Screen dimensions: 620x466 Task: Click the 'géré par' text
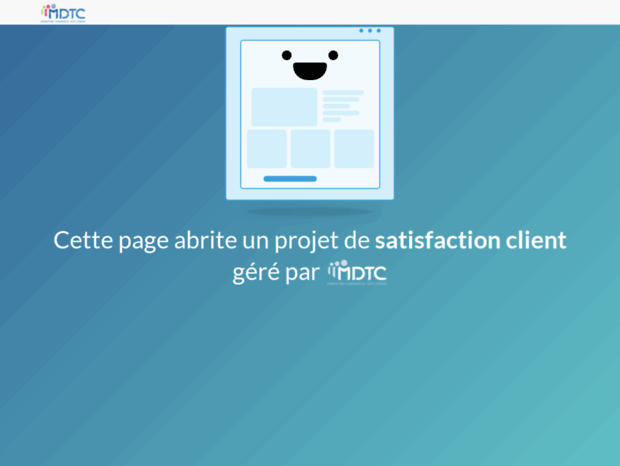(x=275, y=273)
